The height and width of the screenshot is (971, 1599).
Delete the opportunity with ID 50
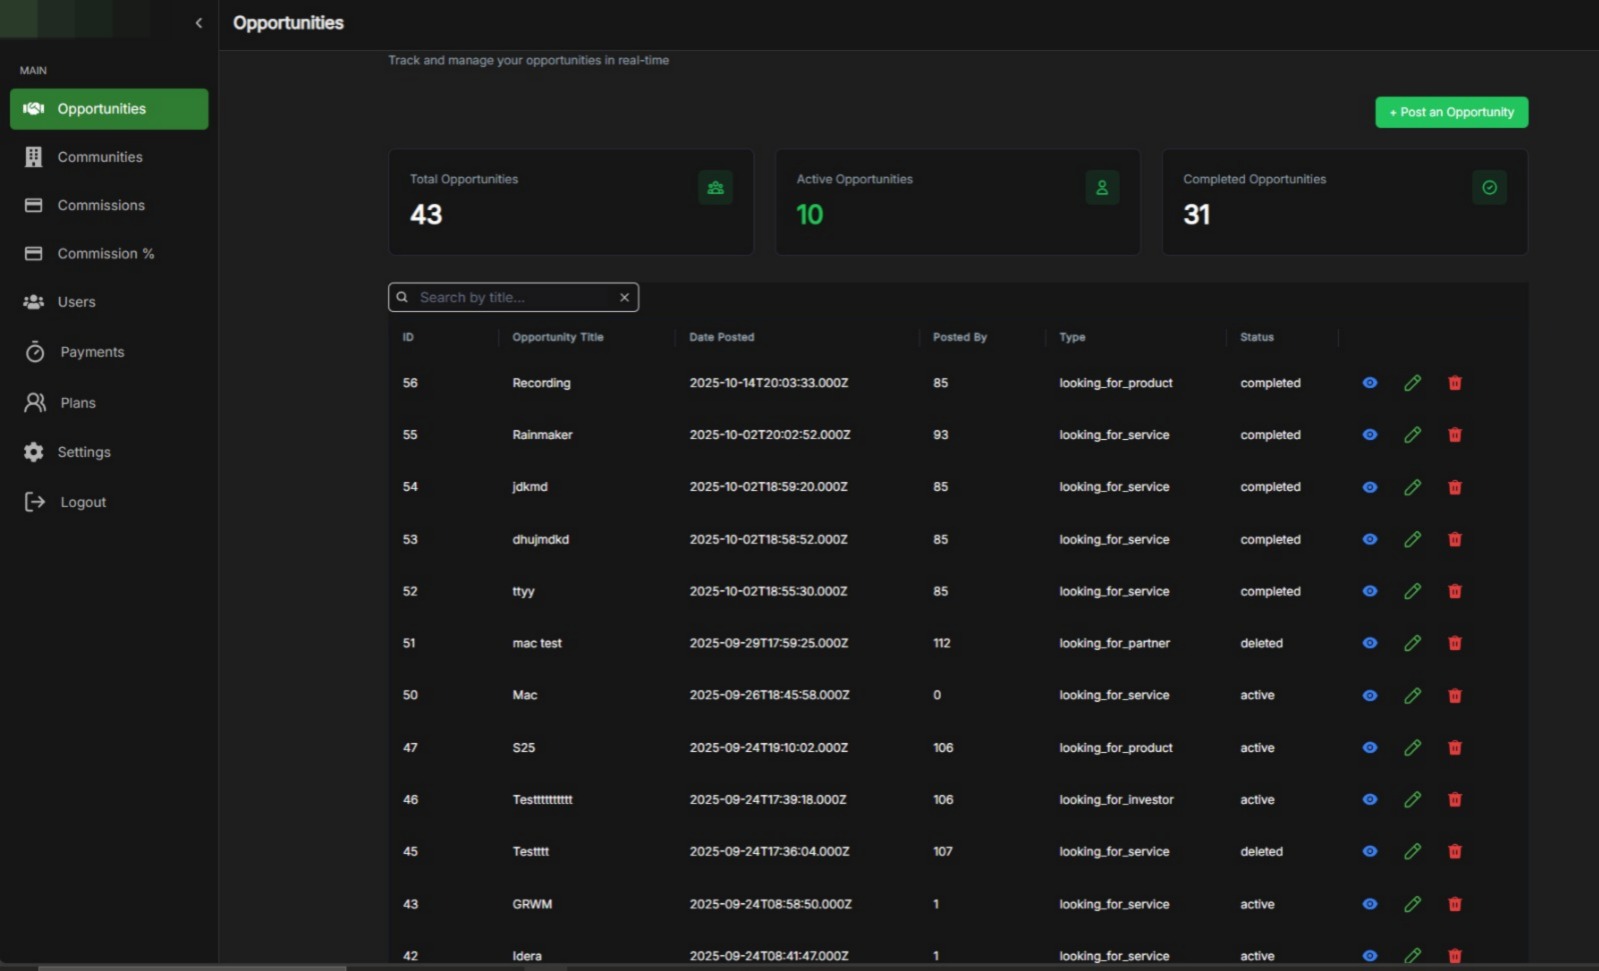tap(1455, 695)
